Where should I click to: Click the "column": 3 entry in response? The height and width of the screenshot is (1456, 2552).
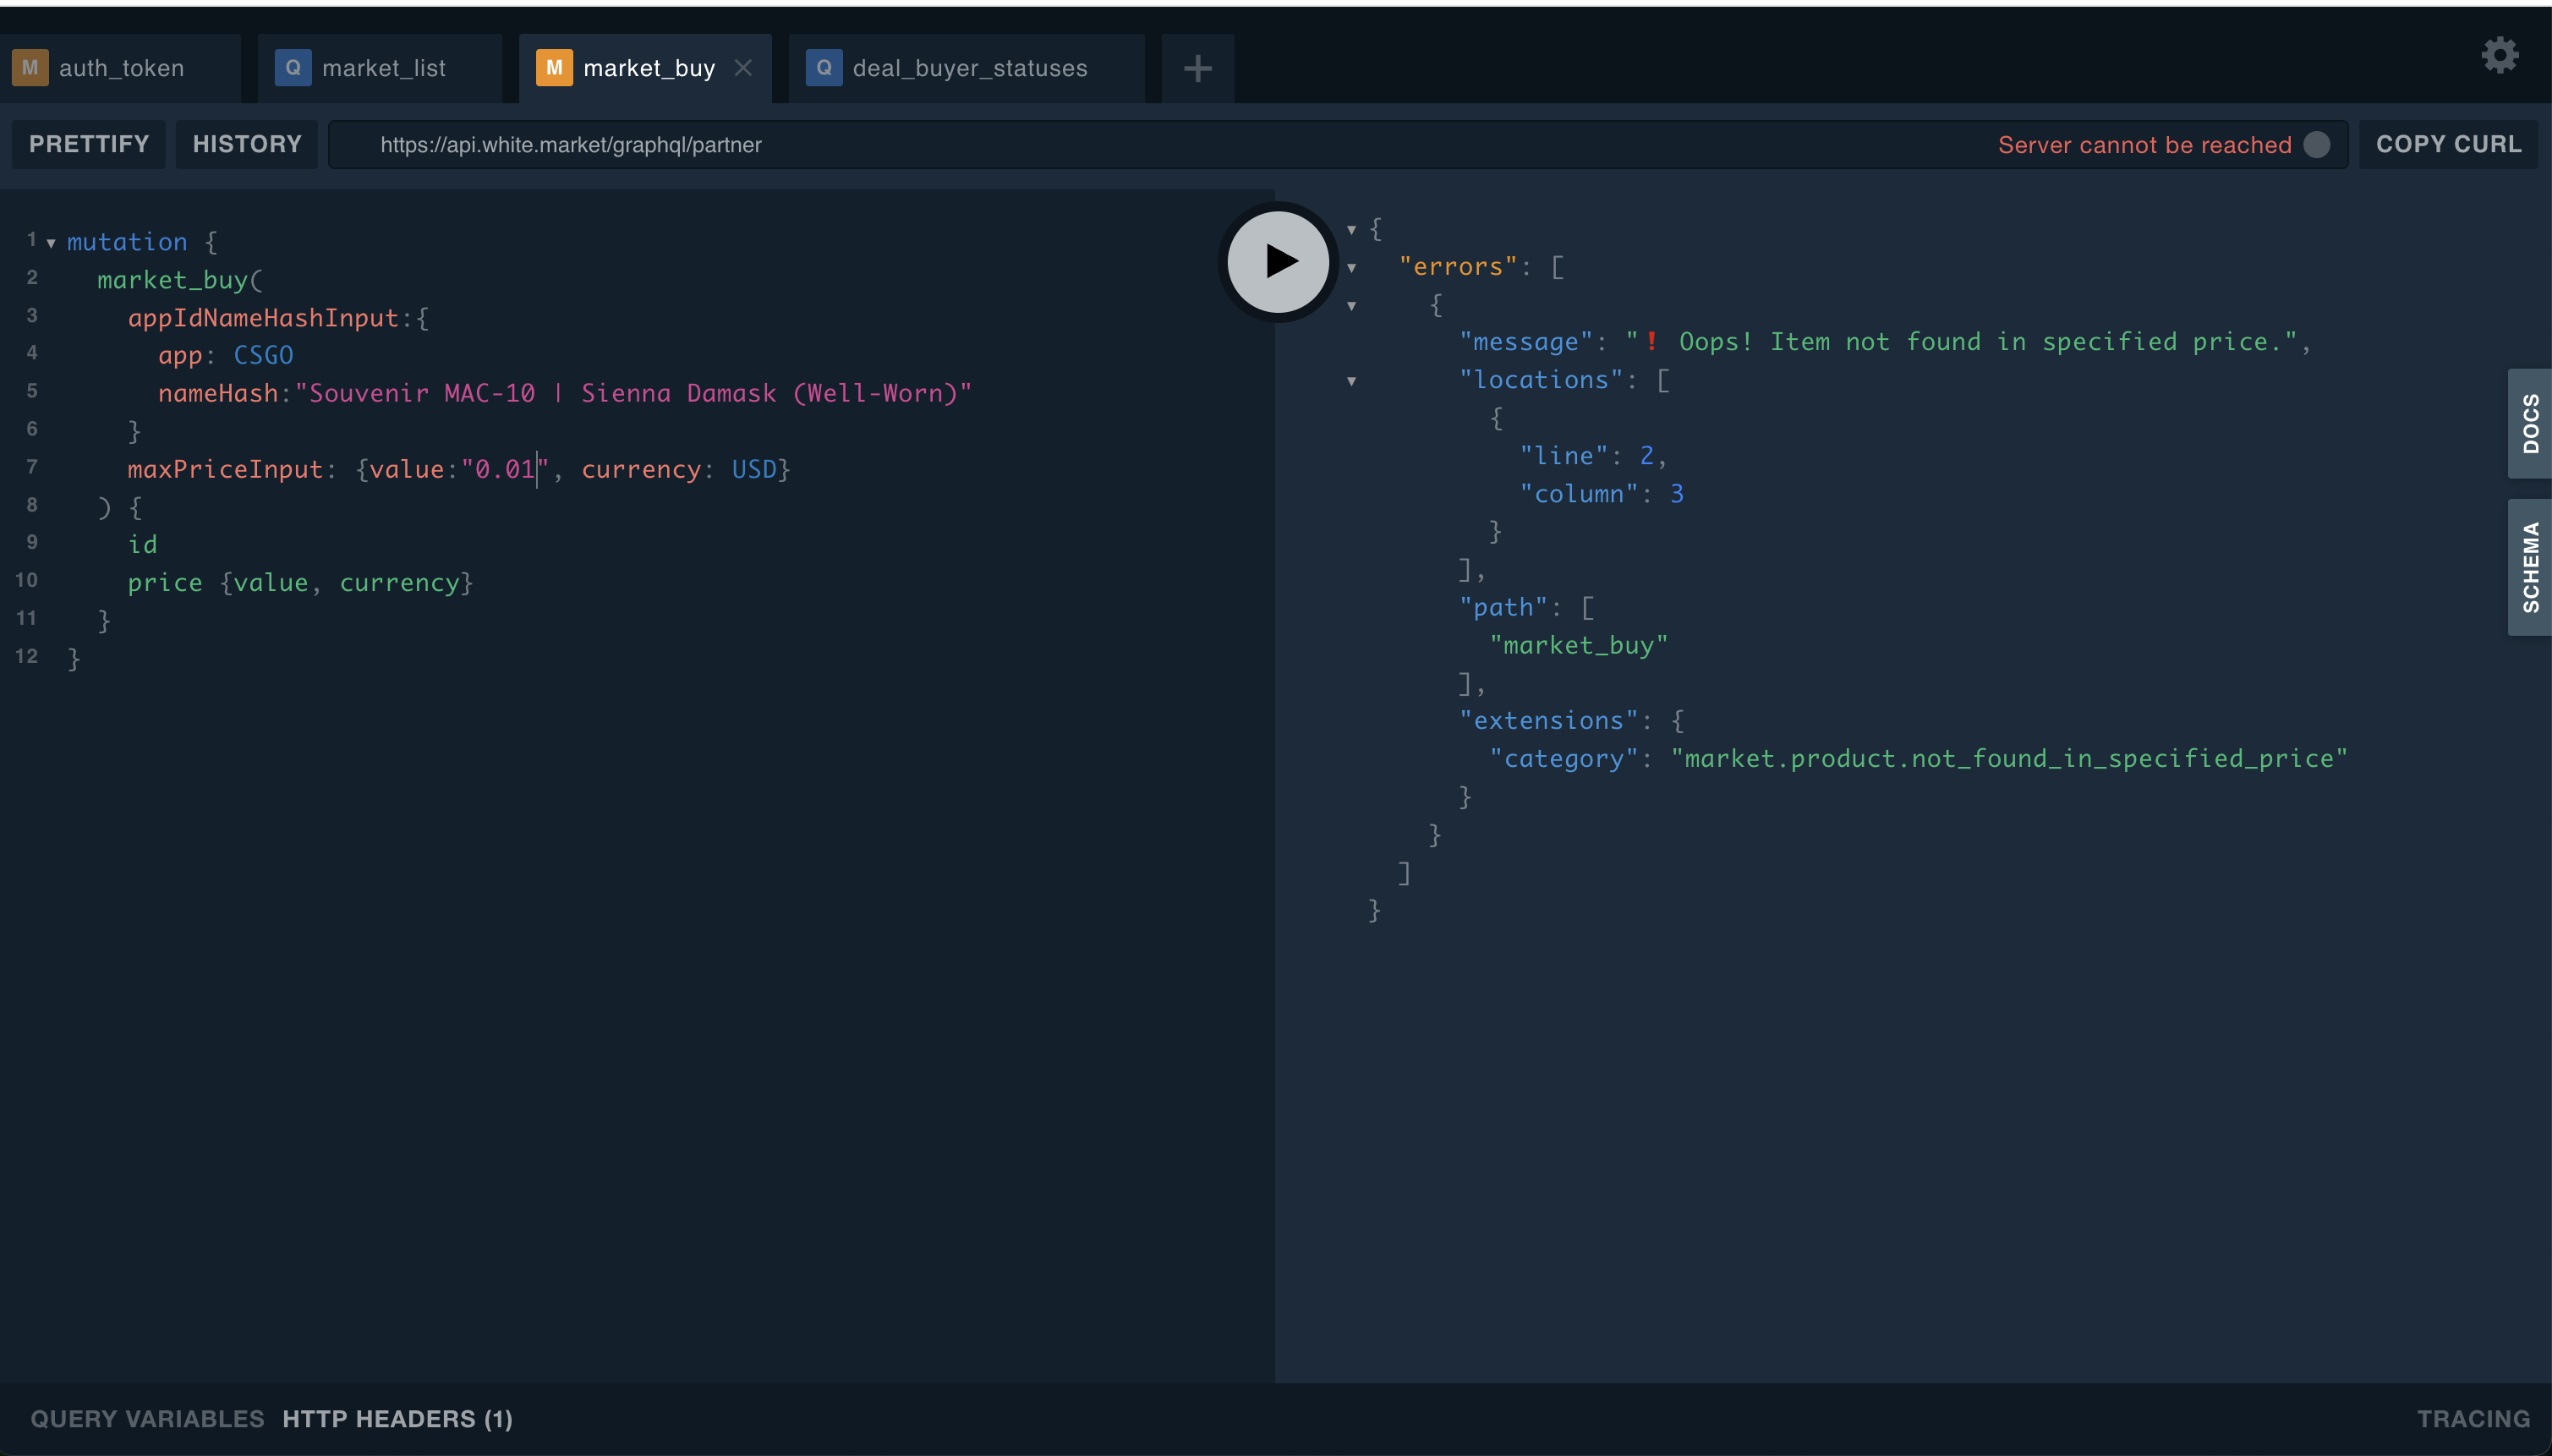click(1602, 494)
